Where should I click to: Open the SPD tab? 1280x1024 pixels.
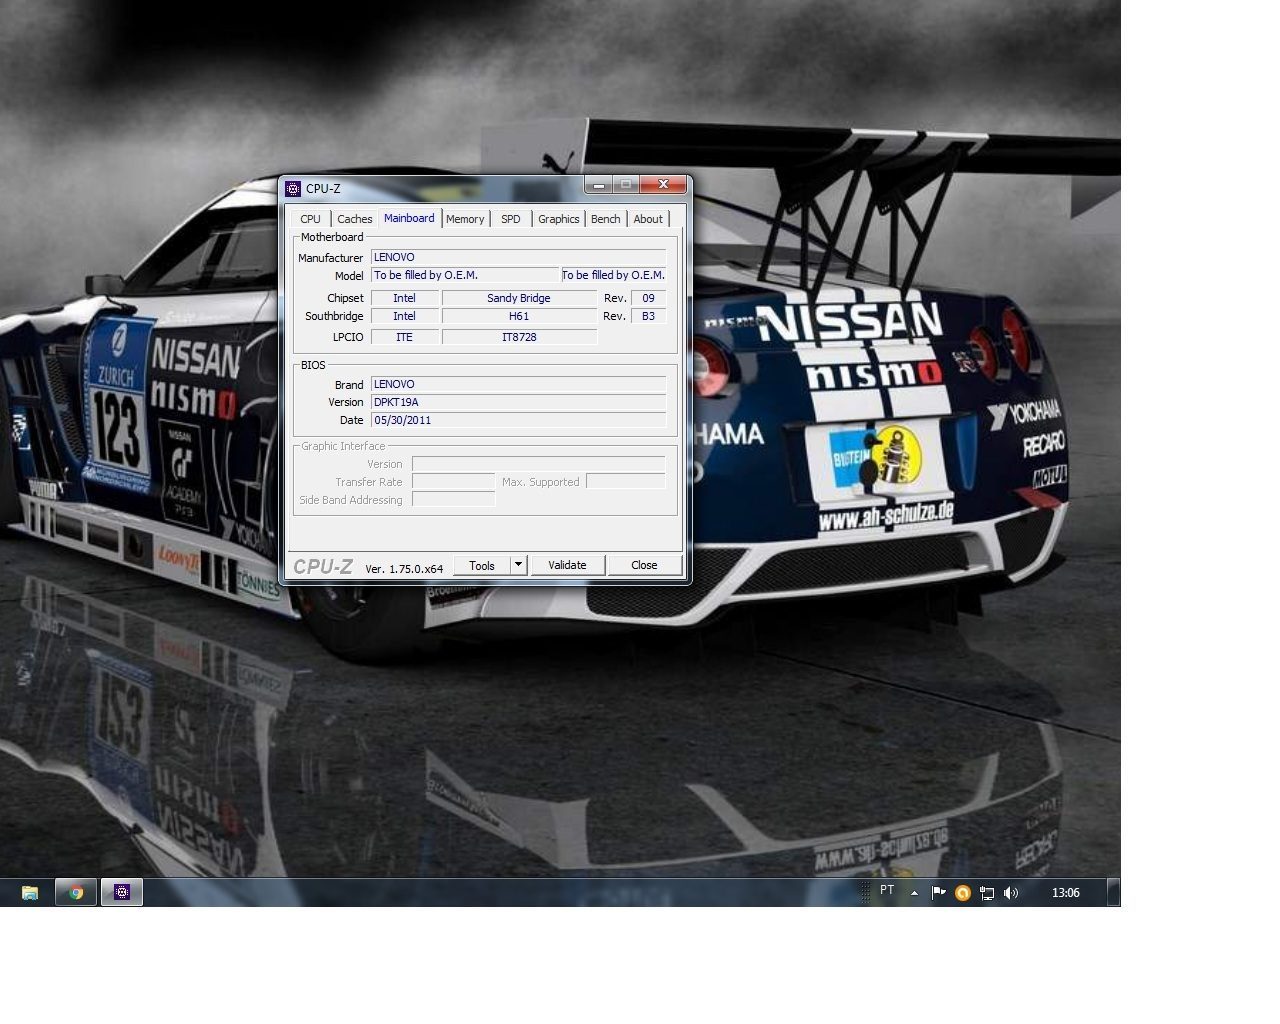point(511,219)
